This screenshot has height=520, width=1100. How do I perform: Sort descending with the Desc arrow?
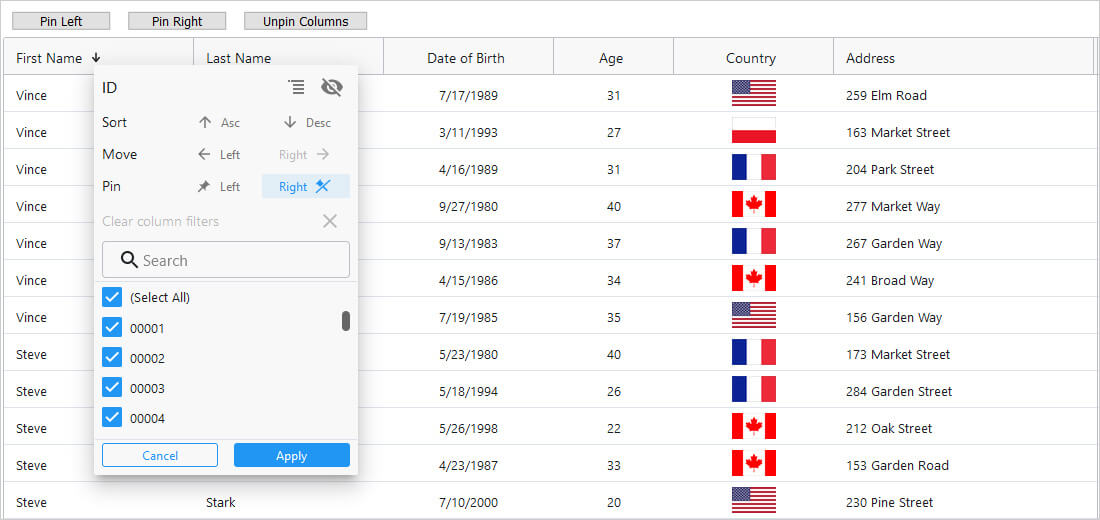click(306, 123)
